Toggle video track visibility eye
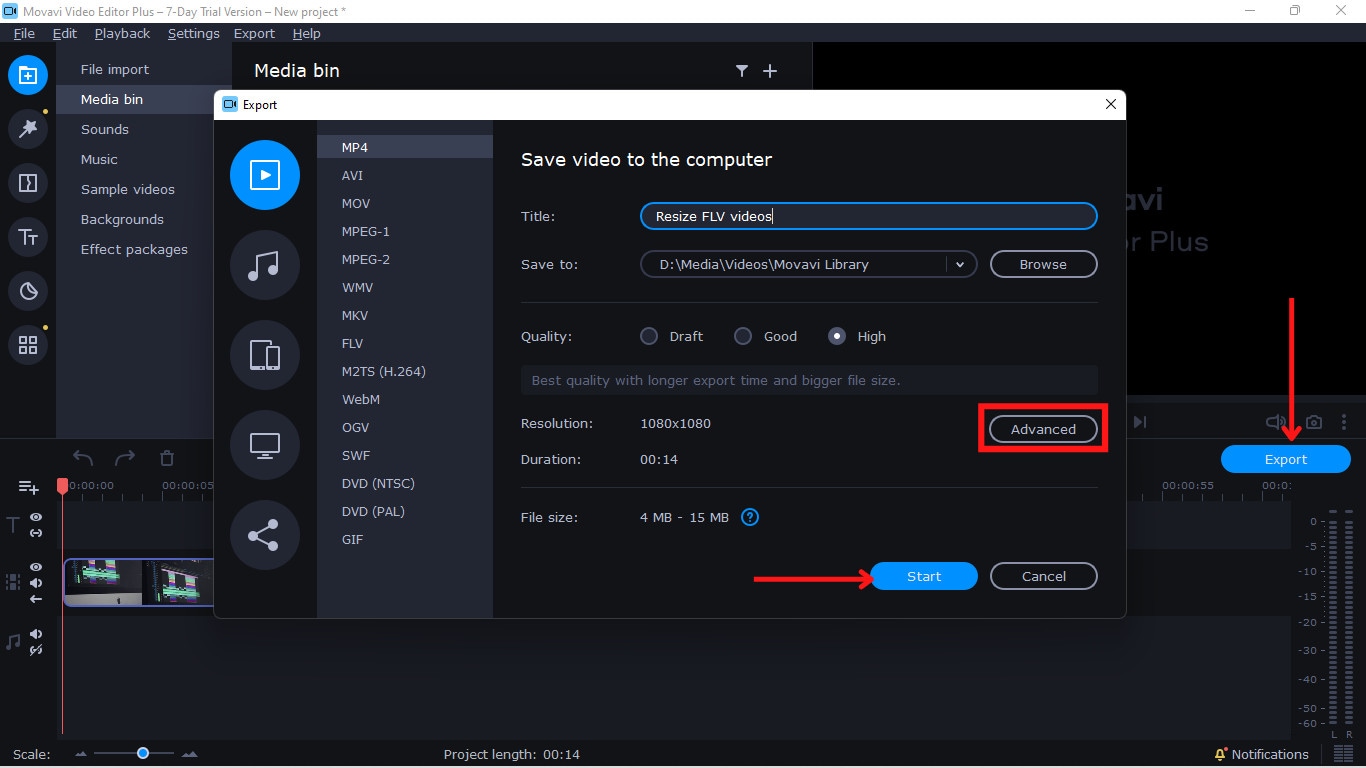This screenshot has height=768, width=1366. pyautogui.click(x=36, y=567)
